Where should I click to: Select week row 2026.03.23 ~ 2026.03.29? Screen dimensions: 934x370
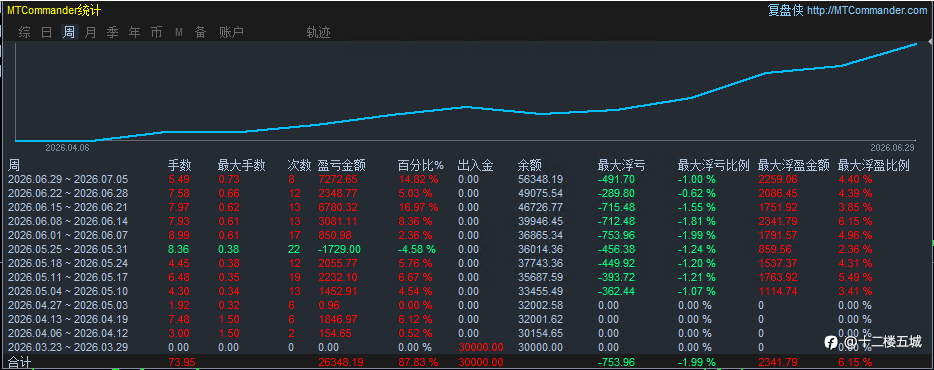pos(467,347)
